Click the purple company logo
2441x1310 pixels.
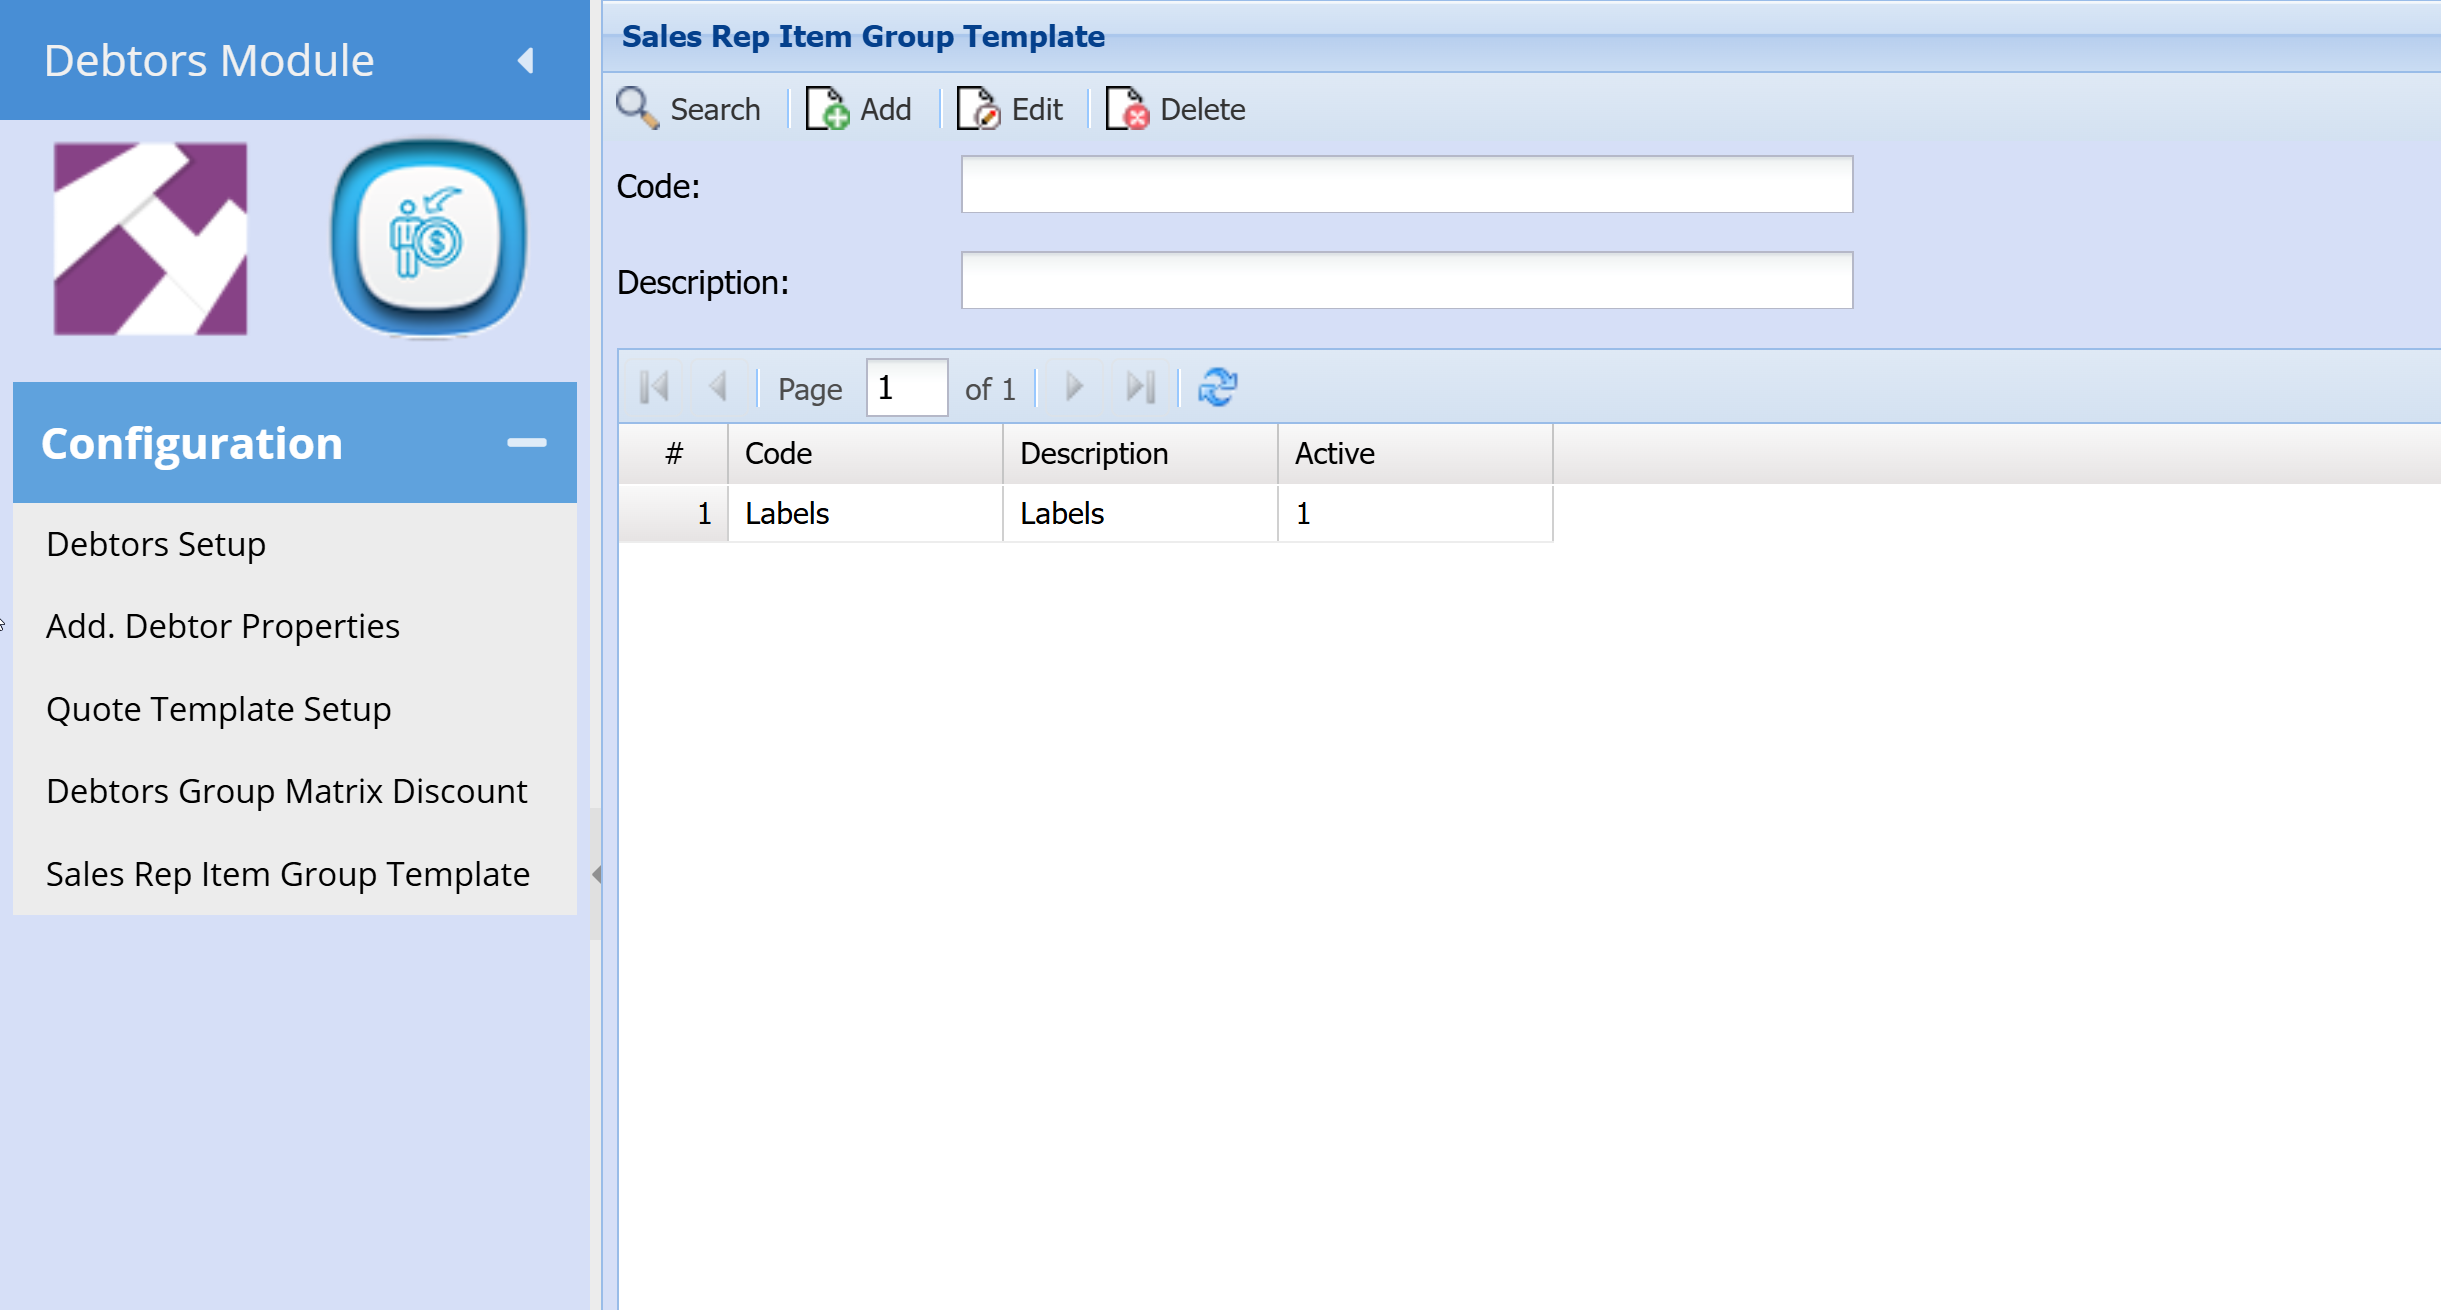[x=150, y=238]
